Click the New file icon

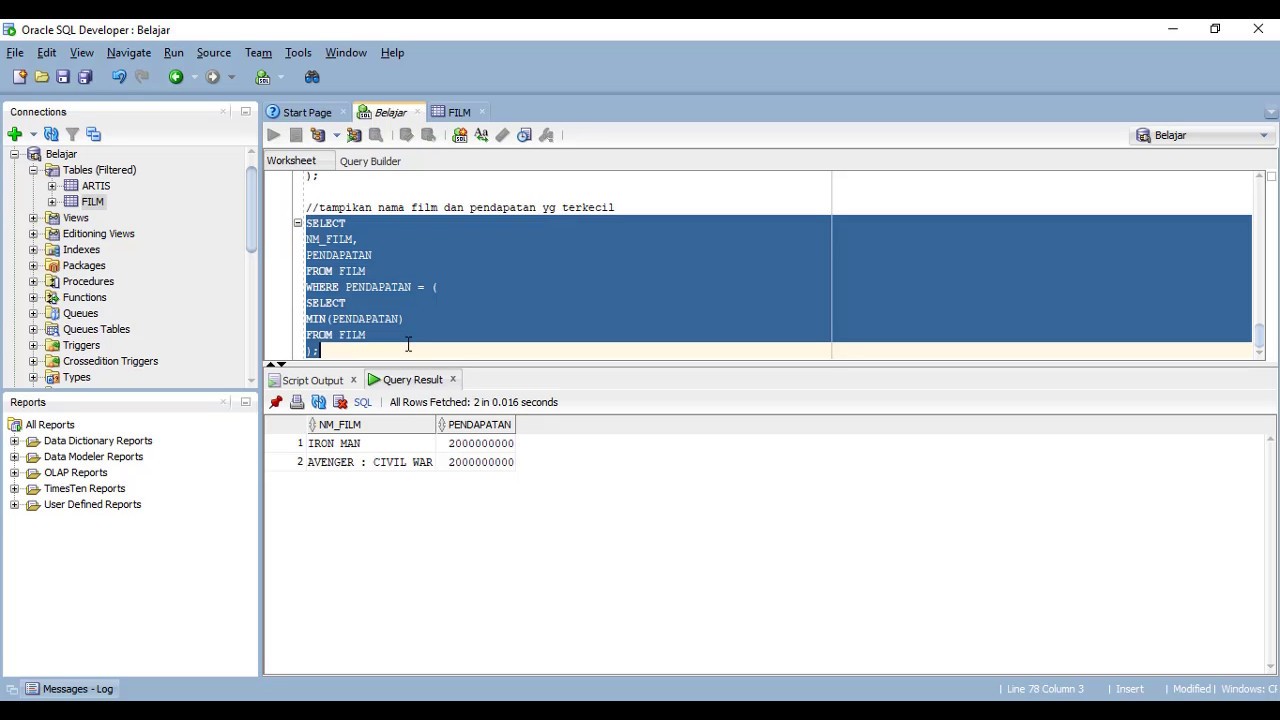click(20, 77)
